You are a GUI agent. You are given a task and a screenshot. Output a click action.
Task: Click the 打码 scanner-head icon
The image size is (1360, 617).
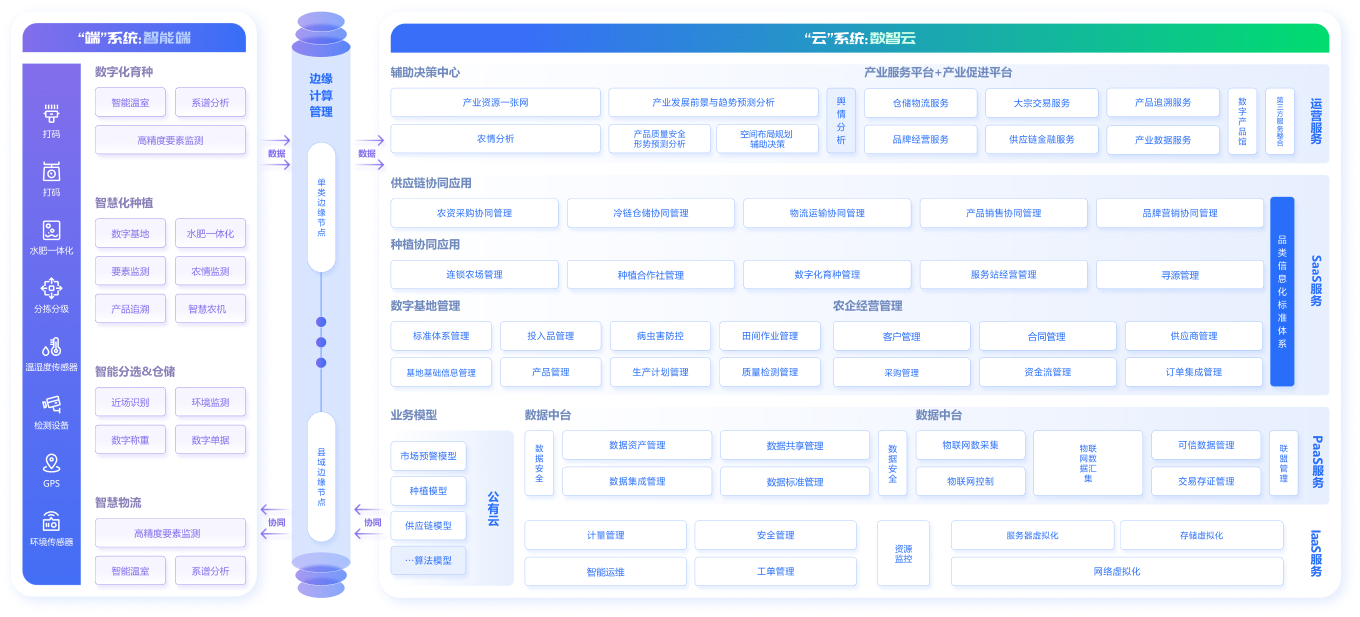(x=51, y=113)
